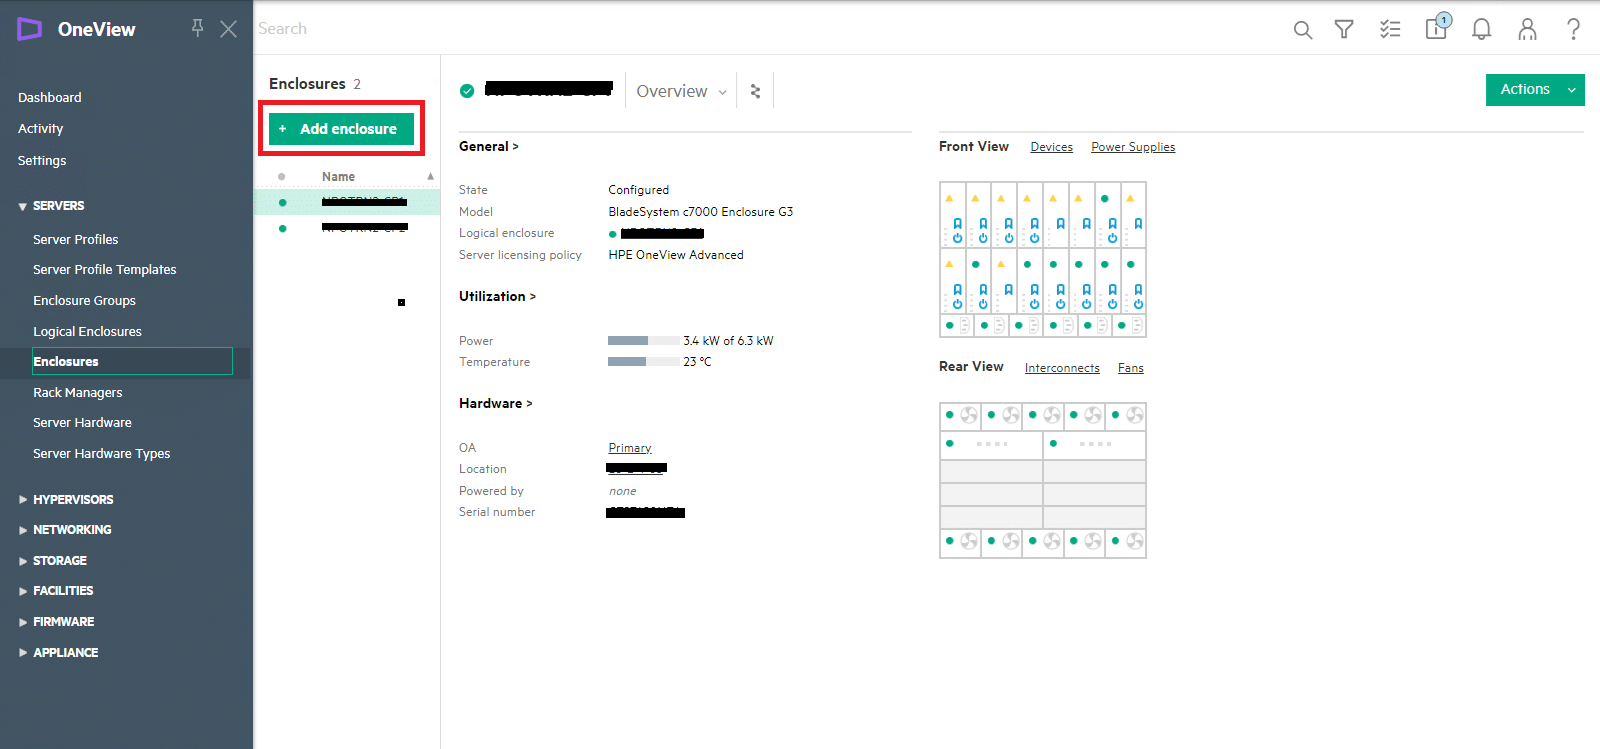This screenshot has height=749, width=1600.
Task: Open the help question mark icon
Action: tap(1573, 30)
